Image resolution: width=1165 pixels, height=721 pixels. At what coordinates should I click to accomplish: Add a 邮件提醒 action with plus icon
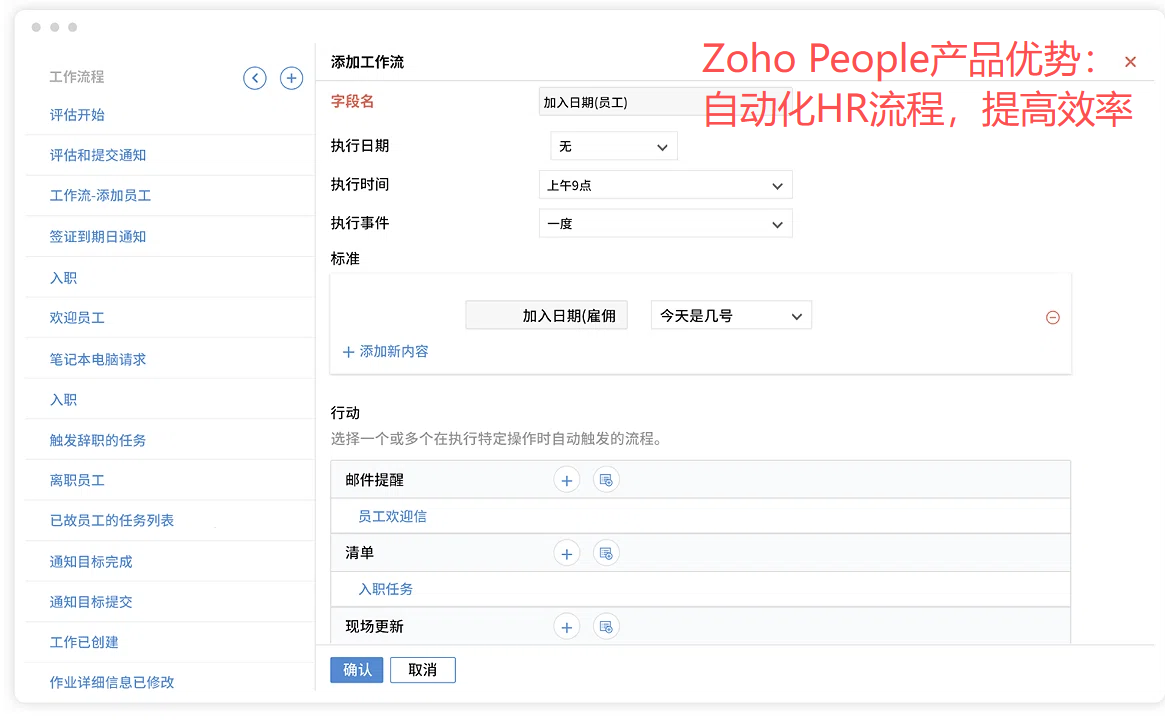tap(566, 480)
